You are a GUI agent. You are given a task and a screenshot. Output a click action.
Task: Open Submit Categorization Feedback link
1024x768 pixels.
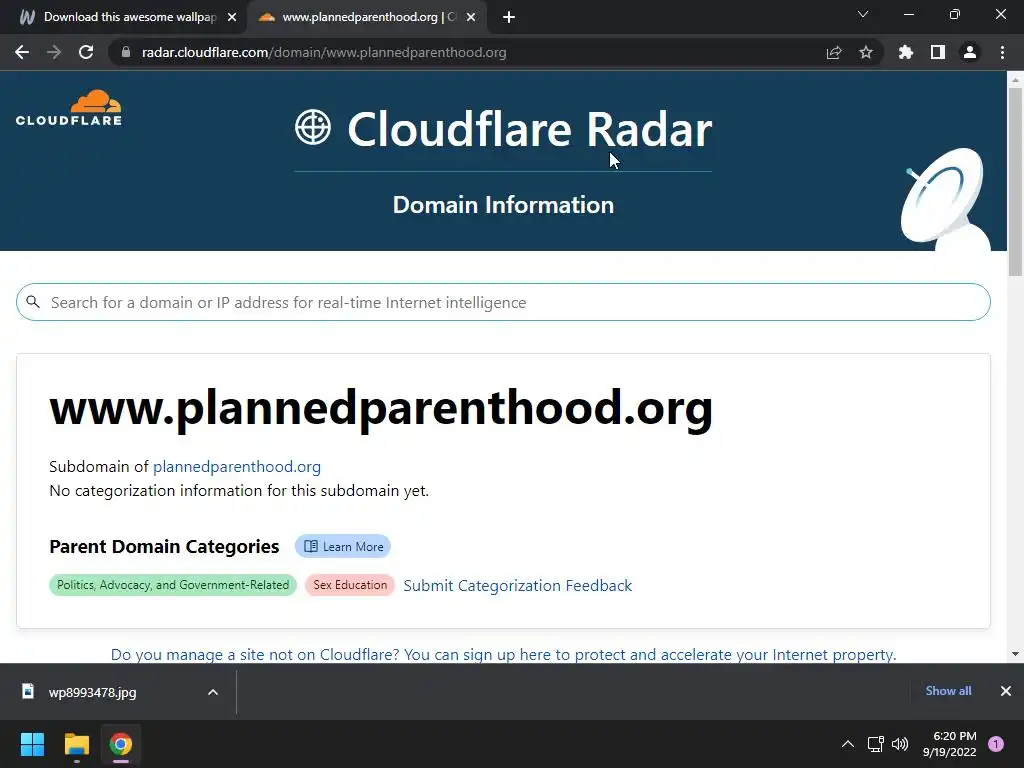[x=518, y=586]
